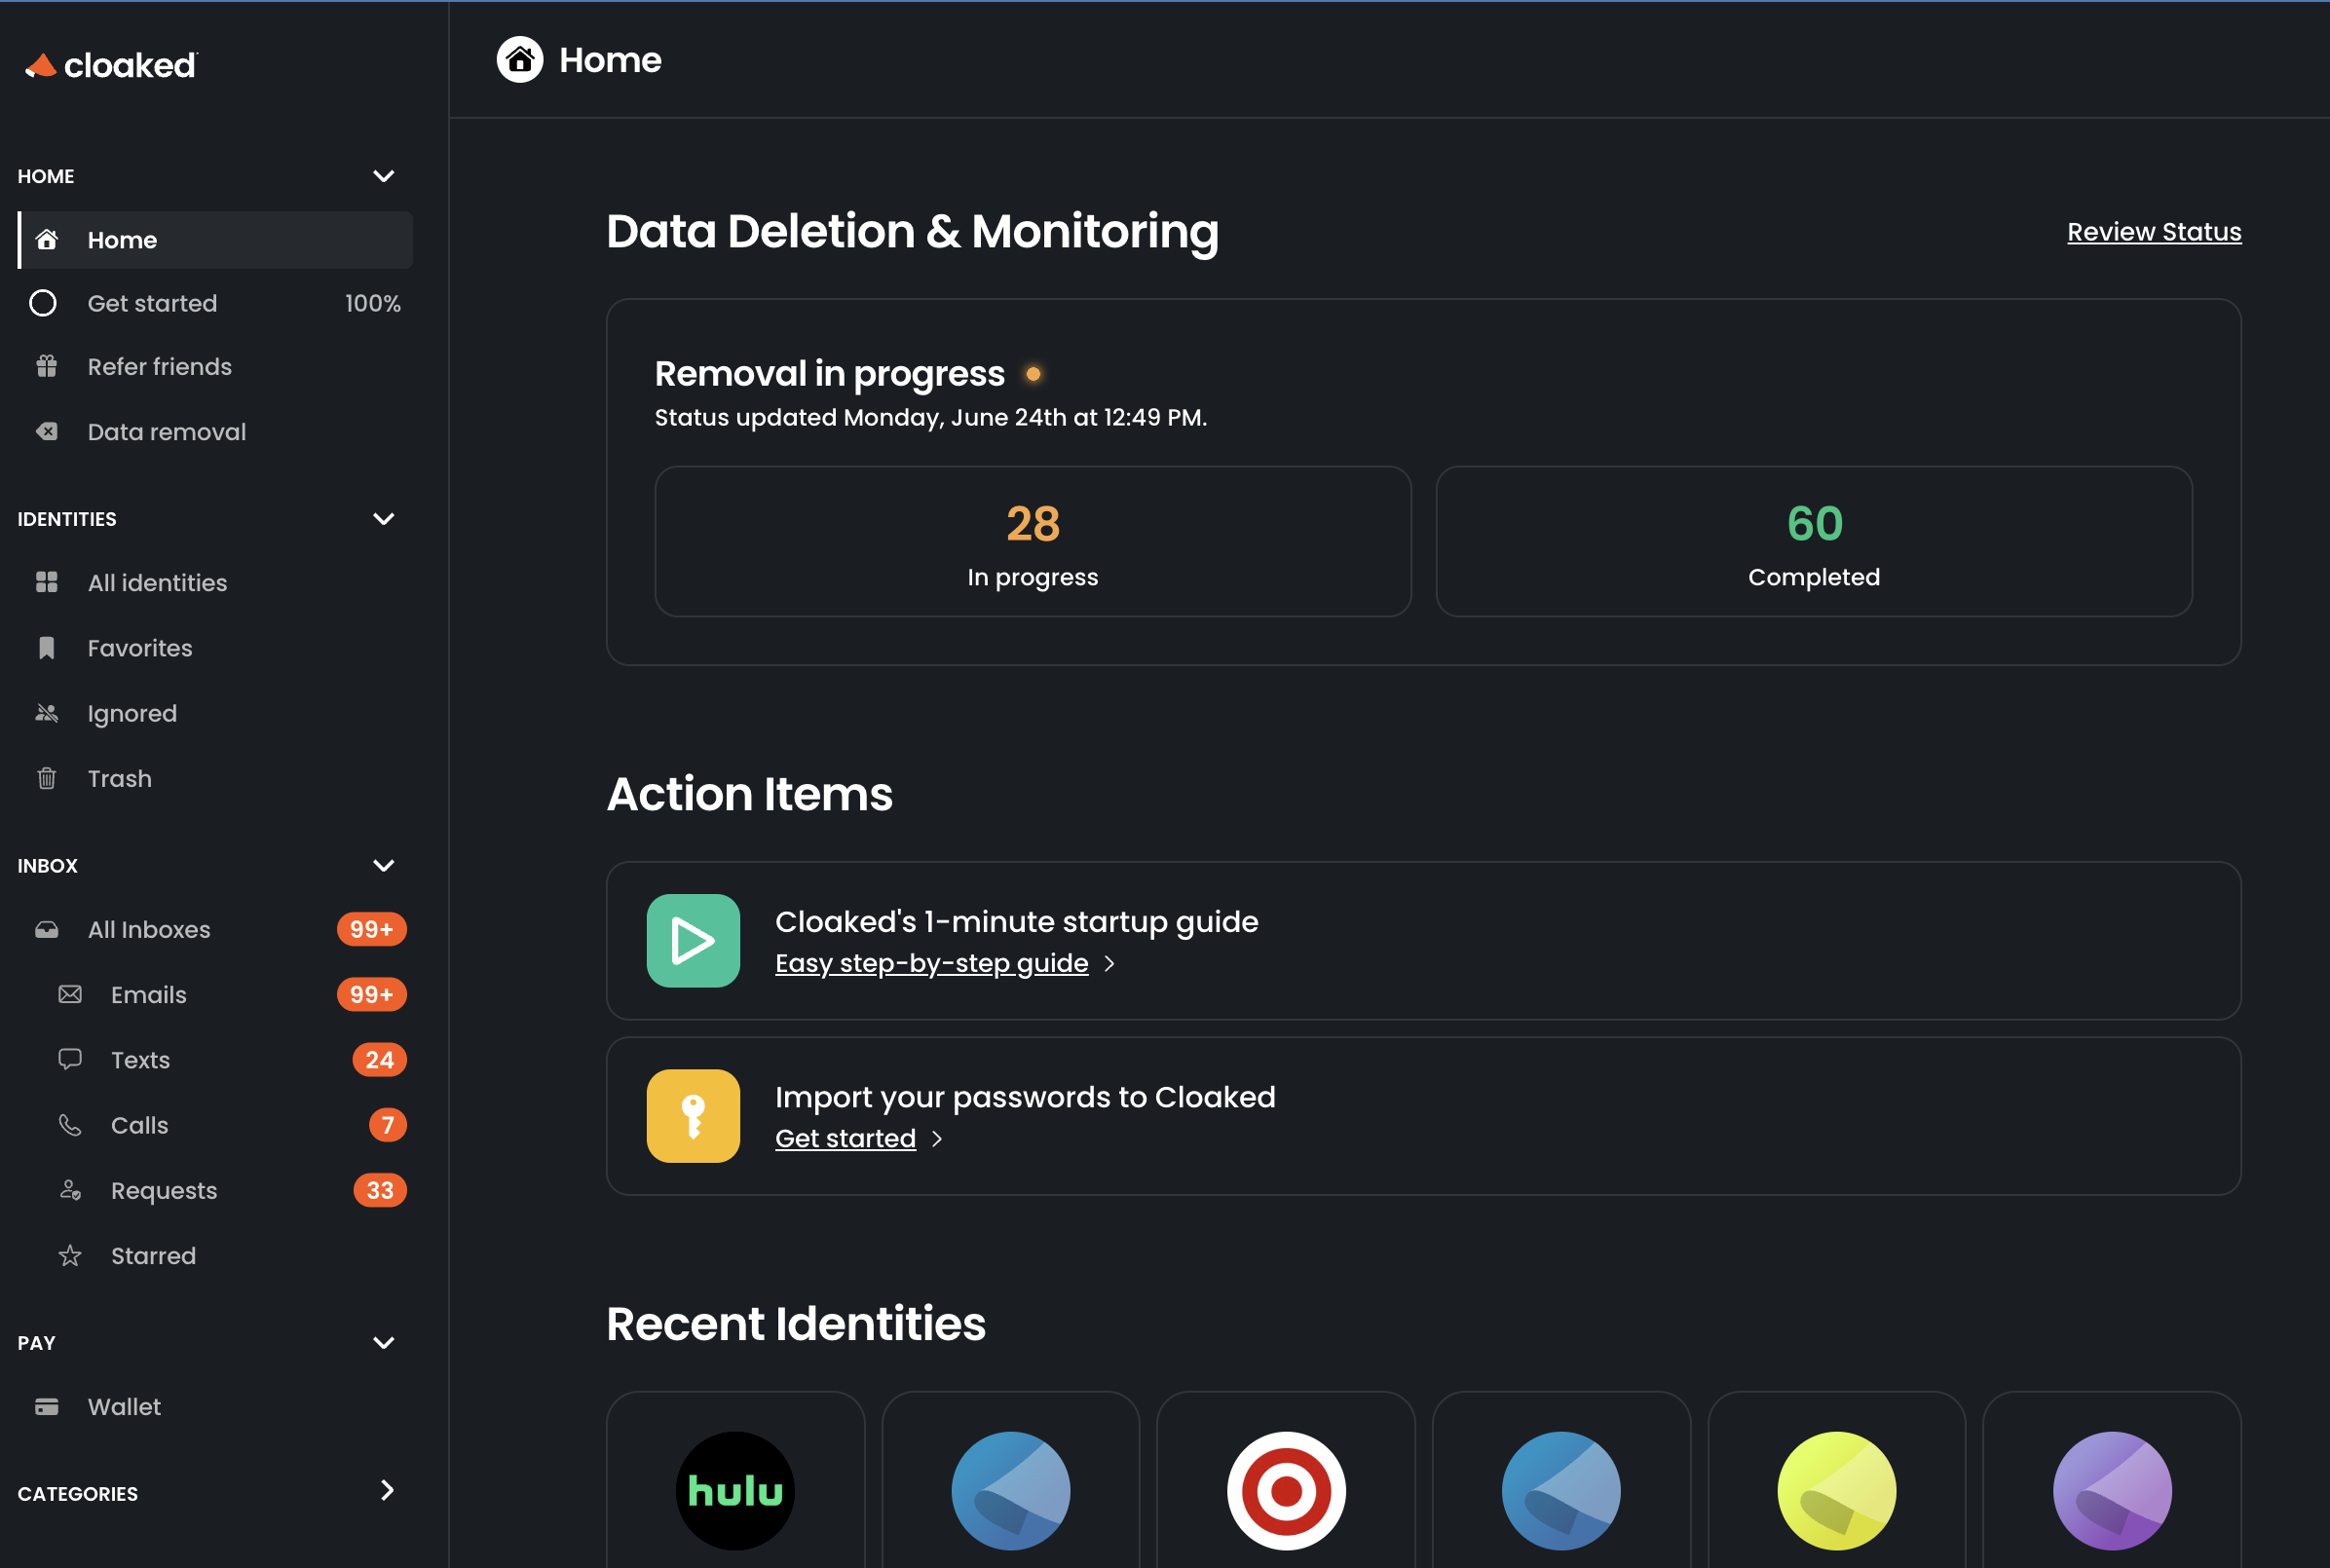The width and height of the screenshot is (2330, 1568).
Task: Collapse the IDENTITIES section
Action: pyautogui.click(x=384, y=519)
